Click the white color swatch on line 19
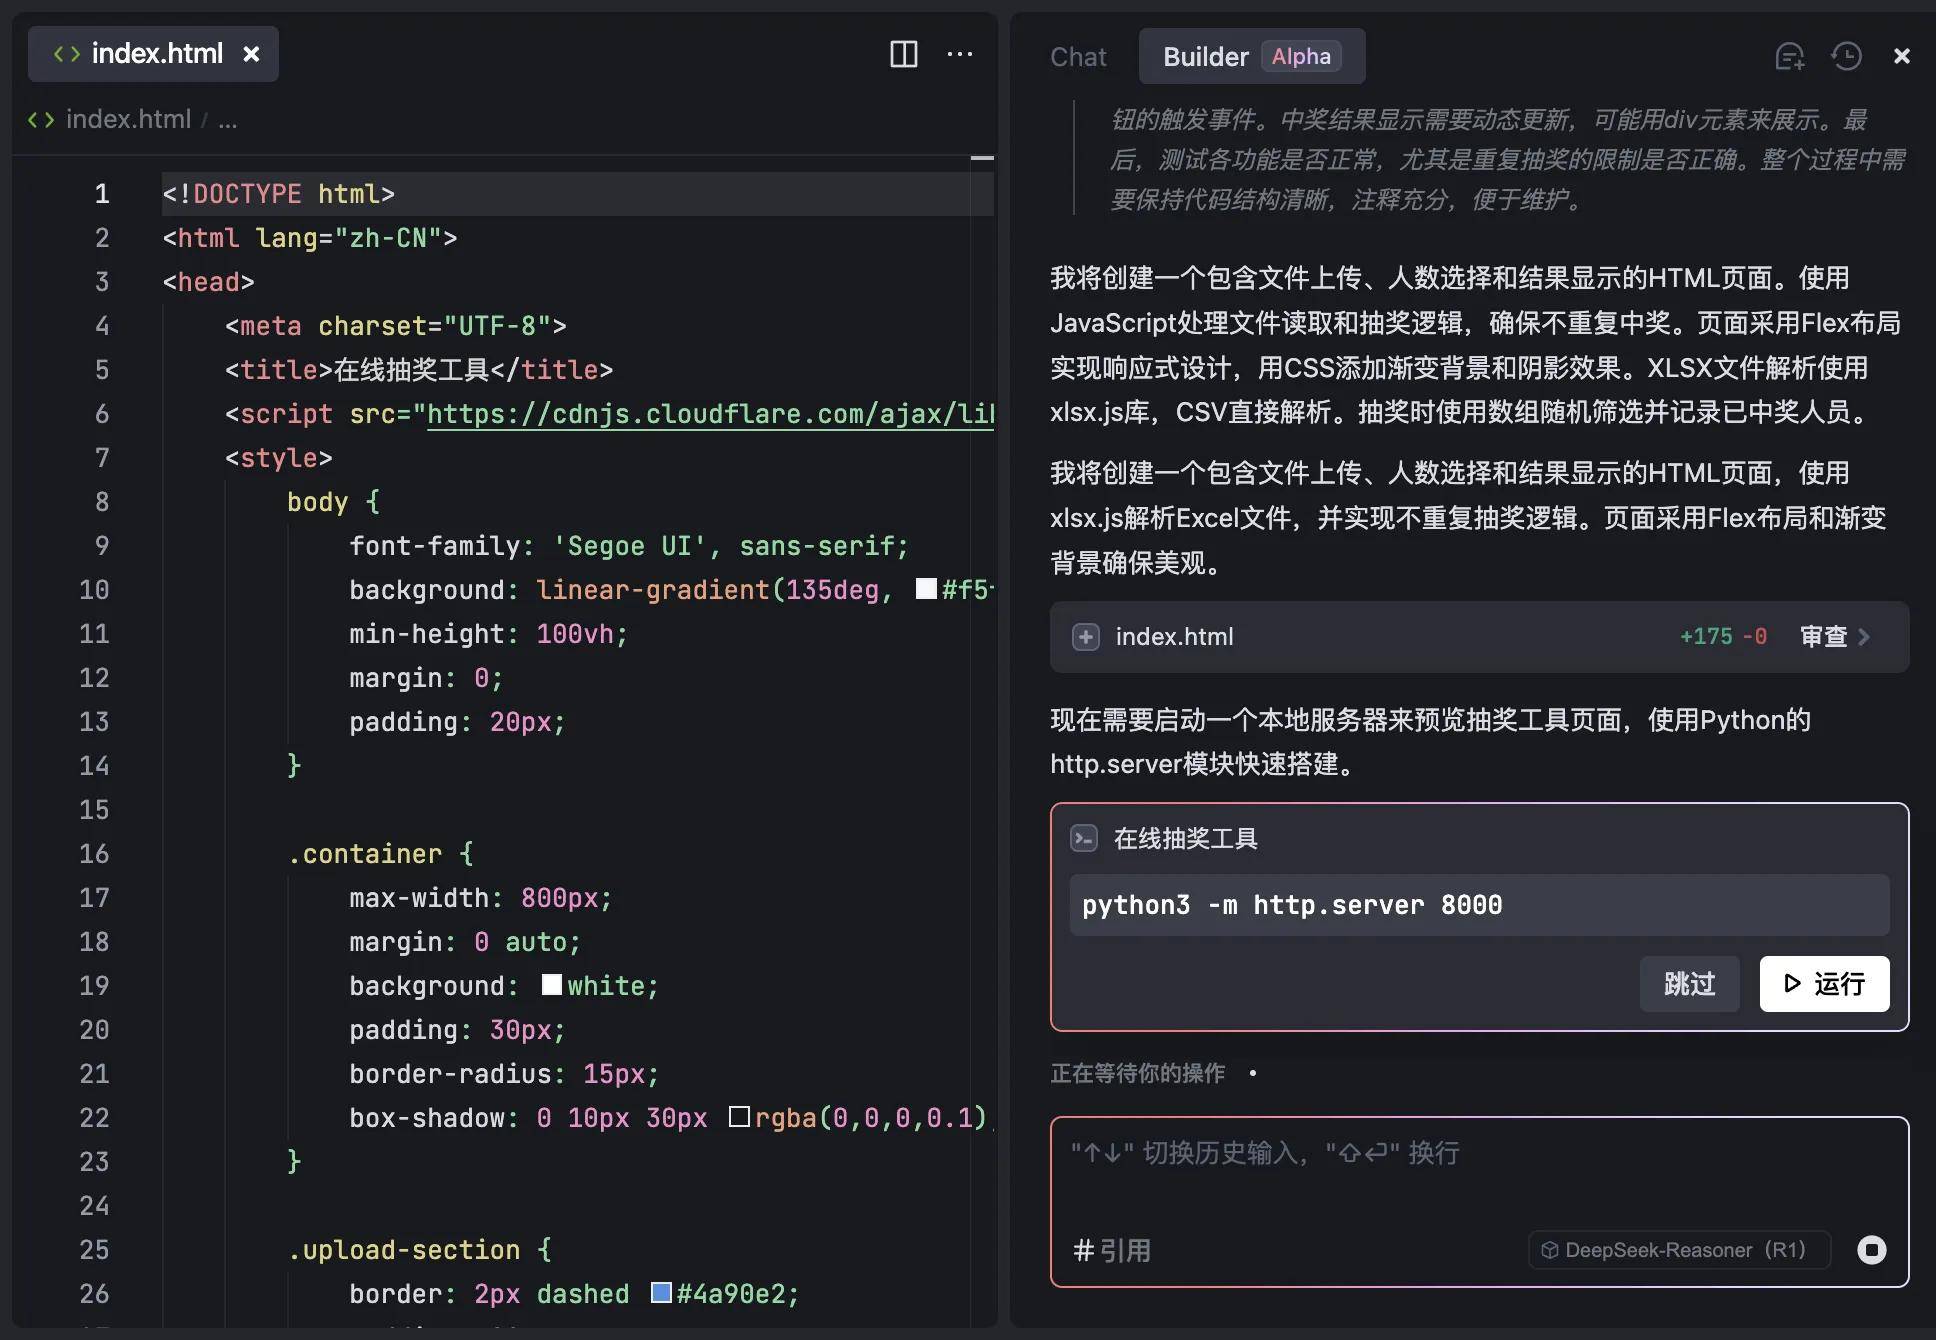This screenshot has width=1936, height=1340. tap(551, 985)
